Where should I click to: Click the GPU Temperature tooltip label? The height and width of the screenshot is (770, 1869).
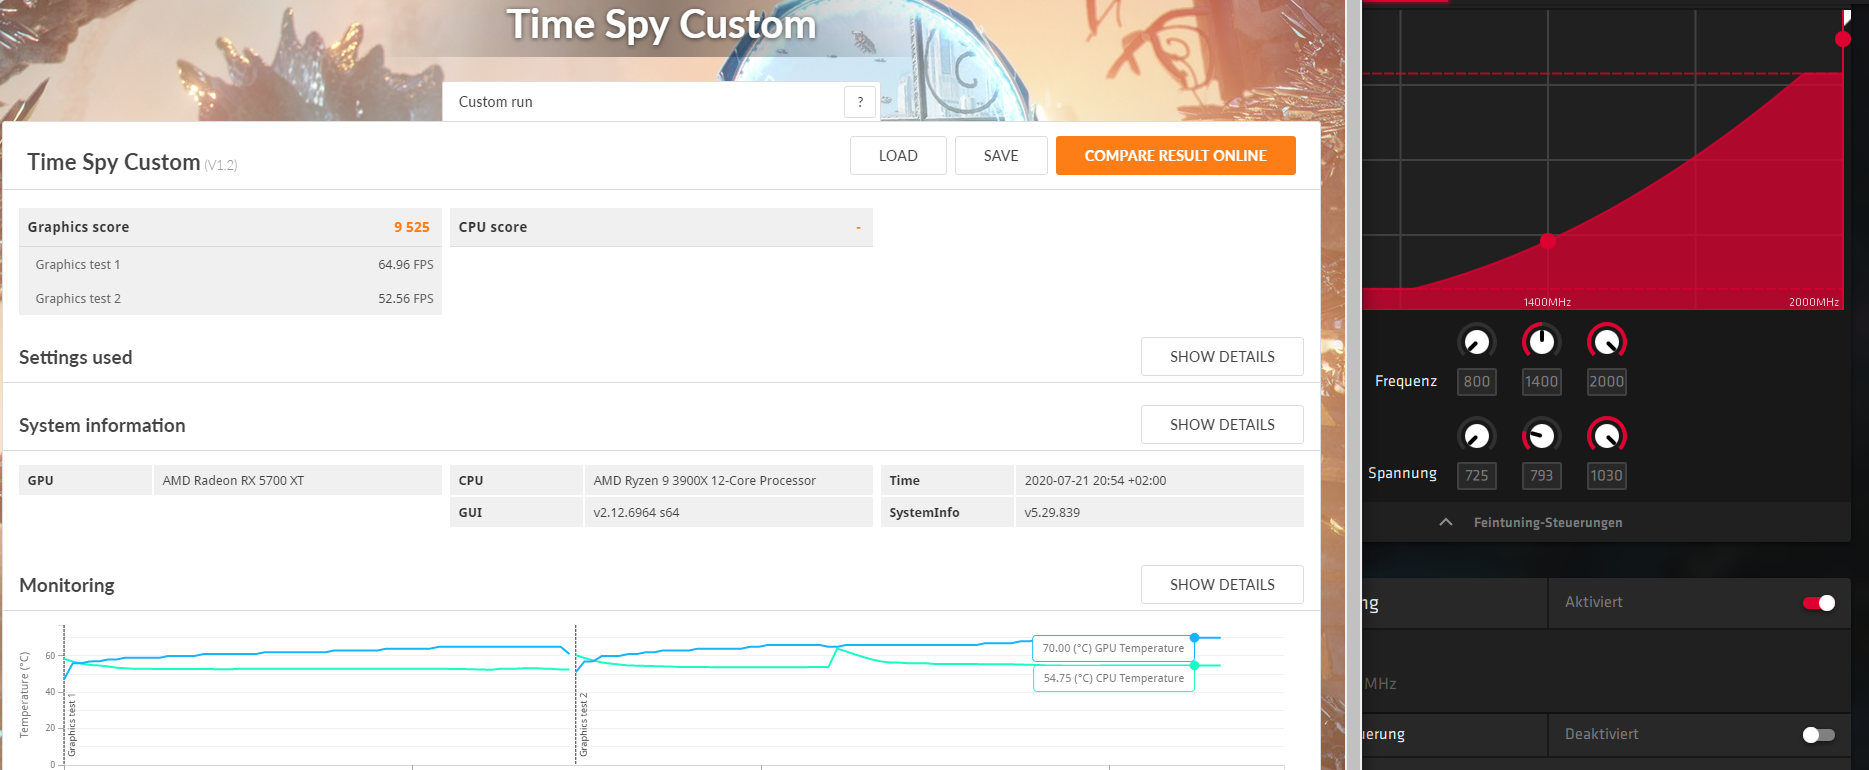coord(1113,648)
